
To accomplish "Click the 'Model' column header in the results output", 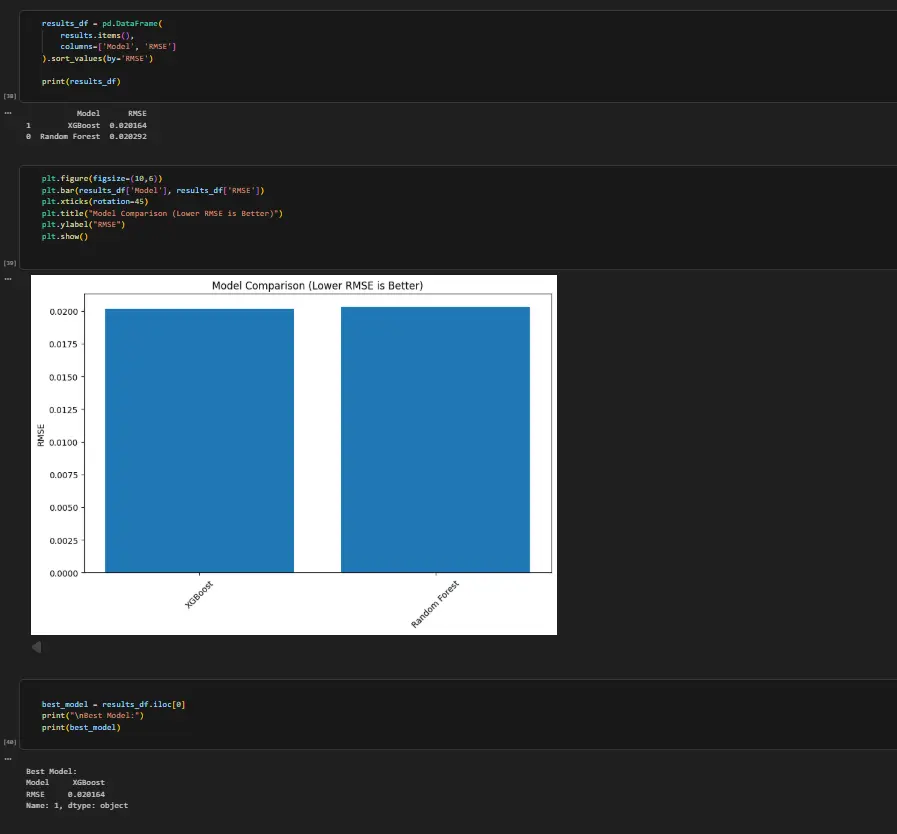I will [x=88, y=113].
